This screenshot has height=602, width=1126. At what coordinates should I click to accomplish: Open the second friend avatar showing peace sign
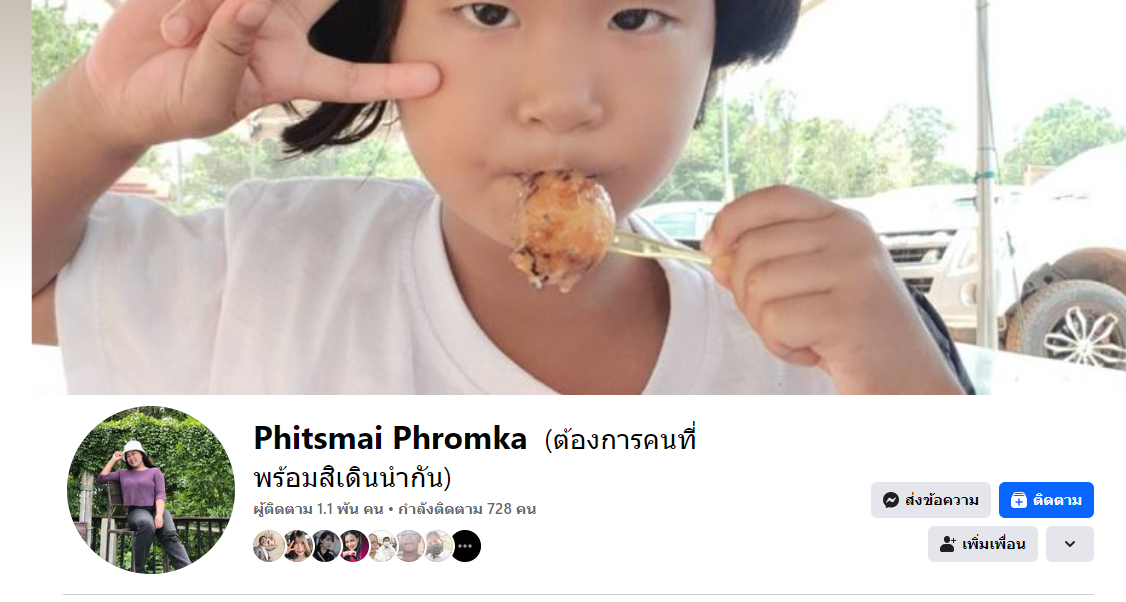click(297, 546)
